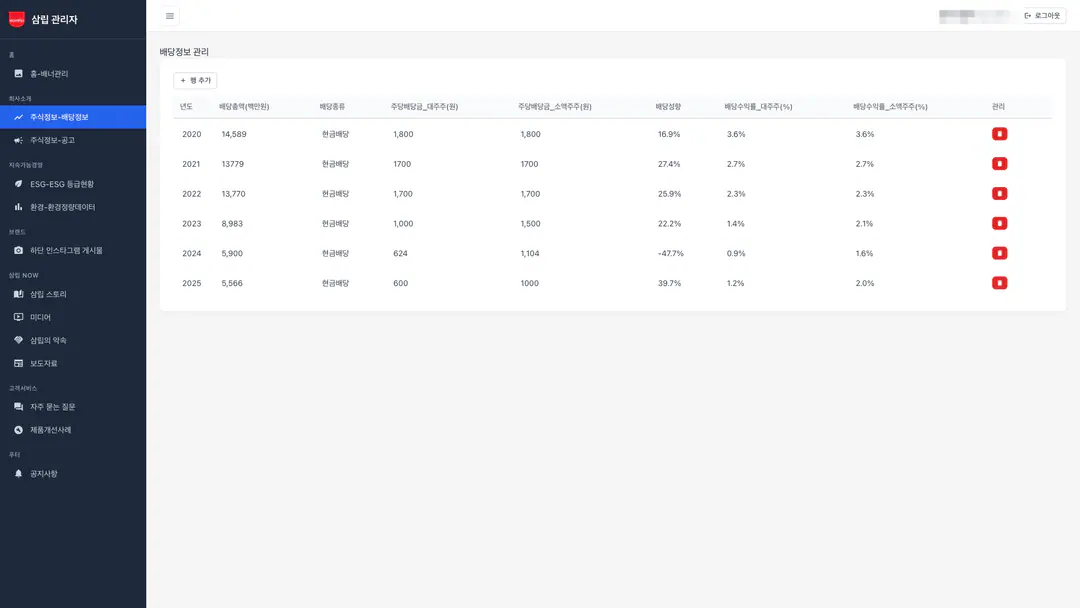Select the 14,589 total dividend cell

pos(234,134)
